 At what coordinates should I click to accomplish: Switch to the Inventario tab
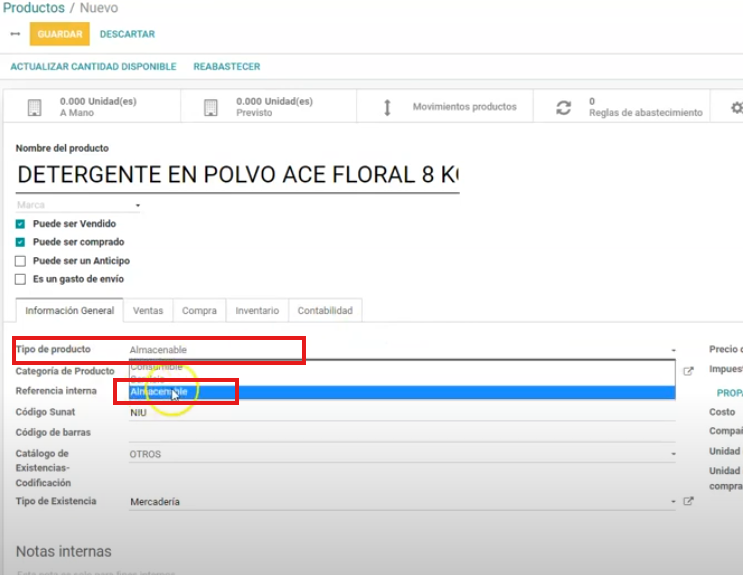pyautogui.click(x=257, y=310)
